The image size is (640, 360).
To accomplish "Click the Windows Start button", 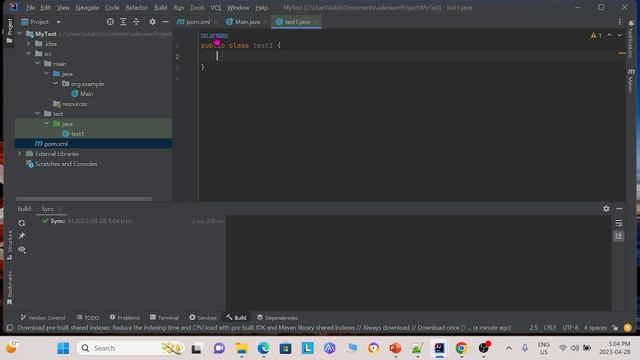I will pos(63,348).
